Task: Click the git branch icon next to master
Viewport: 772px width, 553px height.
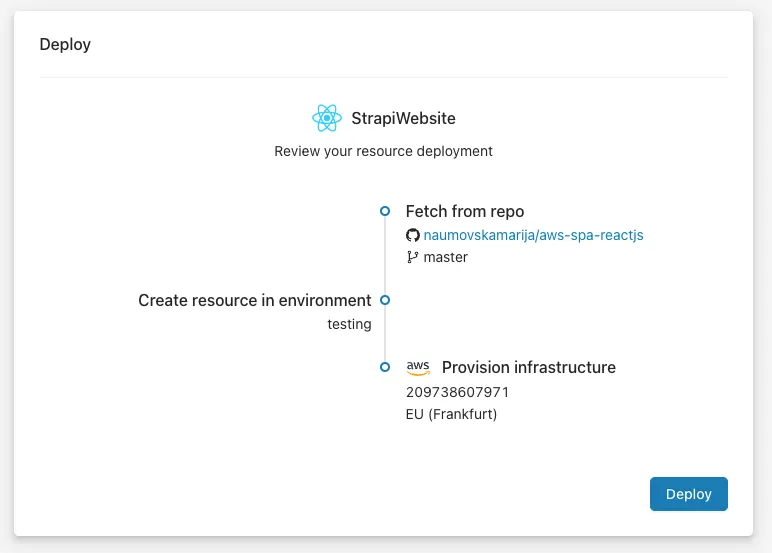Action: pyautogui.click(x=413, y=257)
